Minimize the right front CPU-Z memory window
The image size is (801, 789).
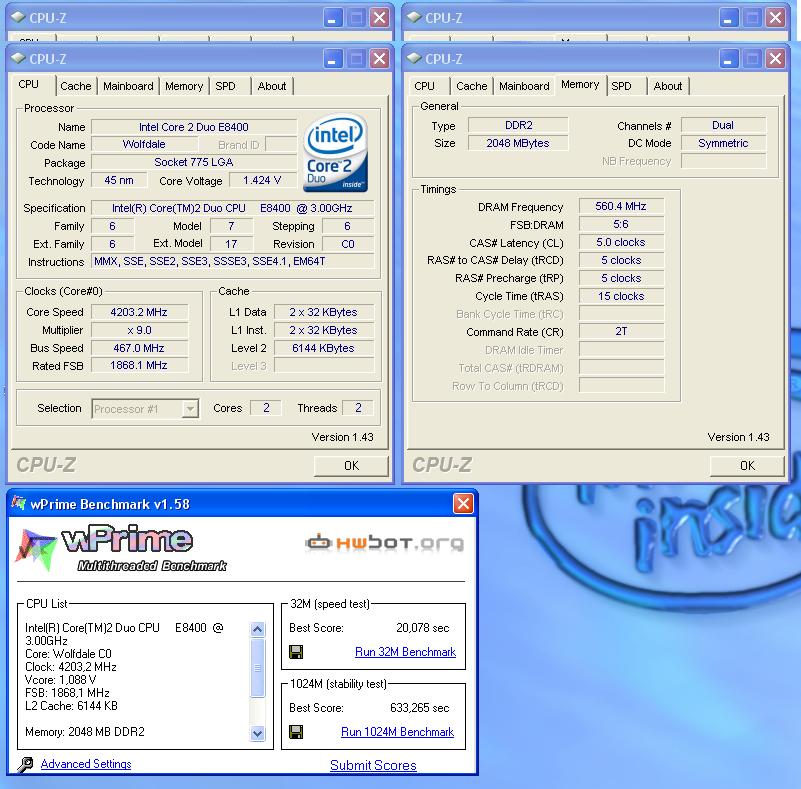[728, 59]
